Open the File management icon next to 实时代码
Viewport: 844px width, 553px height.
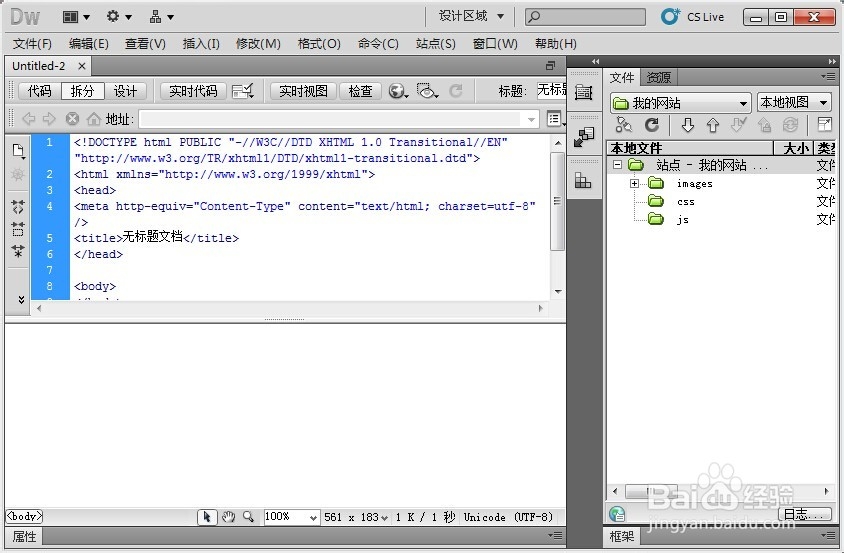(242, 91)
